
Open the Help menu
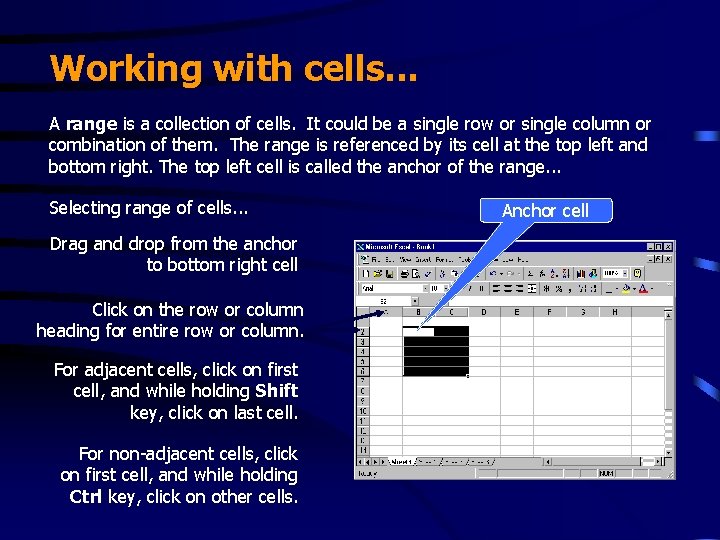pos(523,259)
